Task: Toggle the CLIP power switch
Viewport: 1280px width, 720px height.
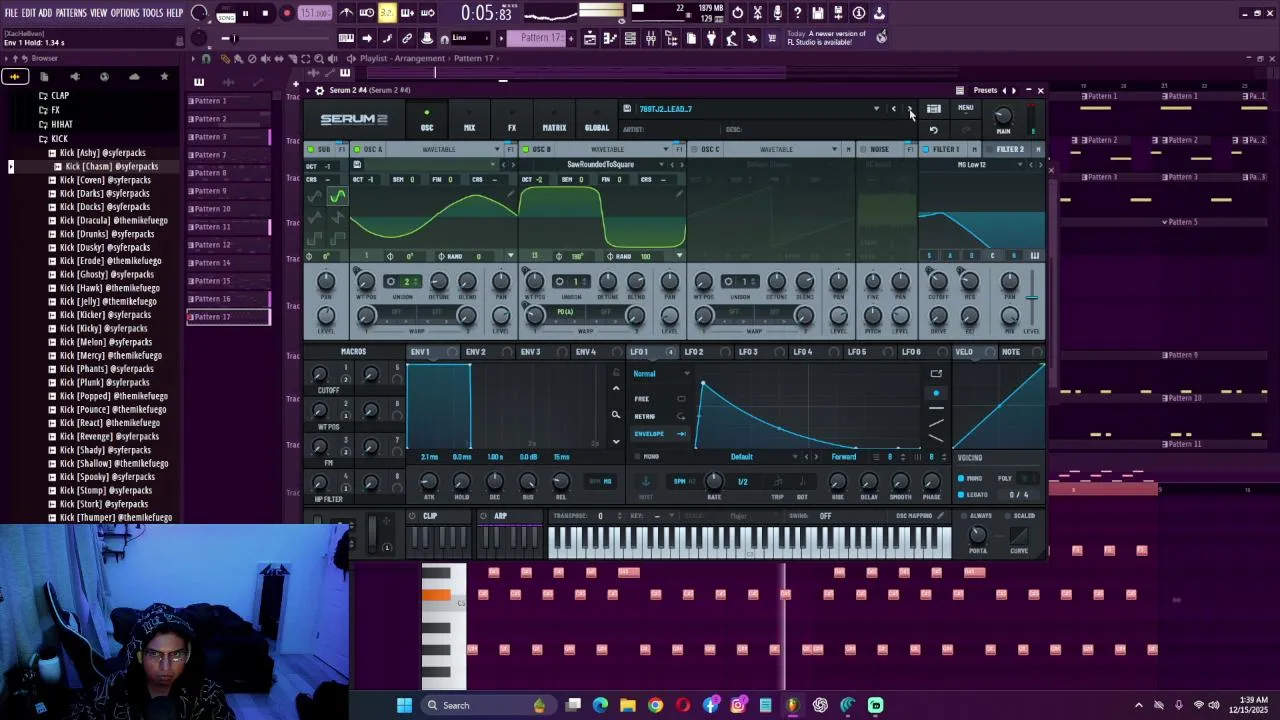Action: click(412, 516)
